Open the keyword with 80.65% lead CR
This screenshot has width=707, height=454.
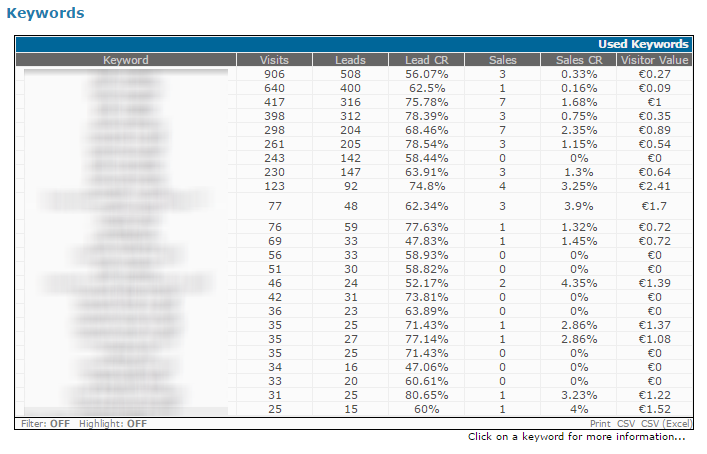click(125, 396)
